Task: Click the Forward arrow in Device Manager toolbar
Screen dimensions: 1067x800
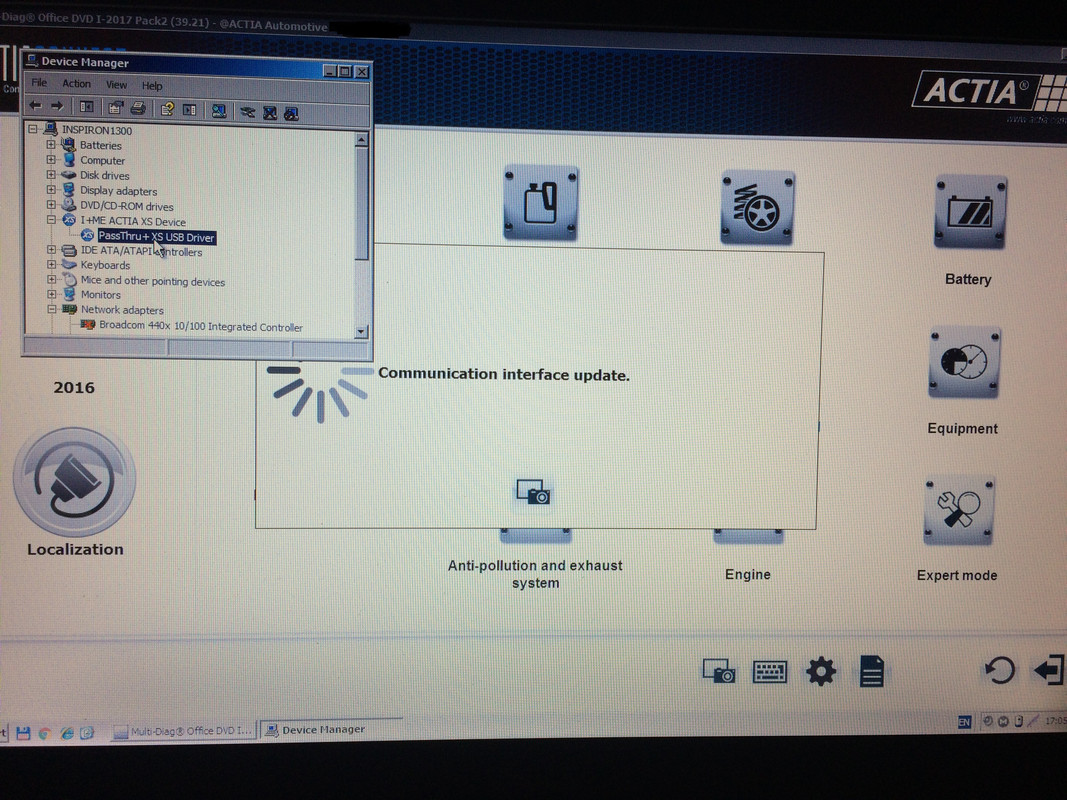Action: point(57,106)
